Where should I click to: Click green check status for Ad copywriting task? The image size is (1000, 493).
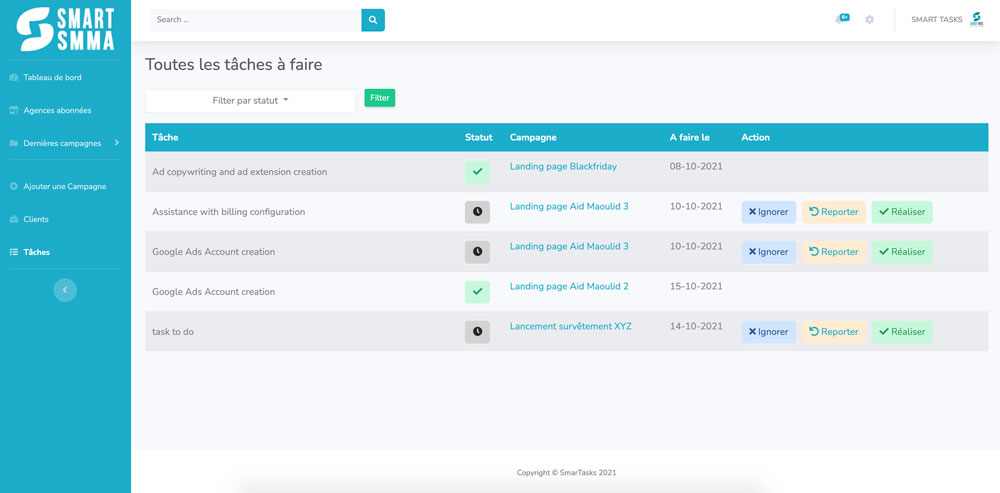pos(477,172)
